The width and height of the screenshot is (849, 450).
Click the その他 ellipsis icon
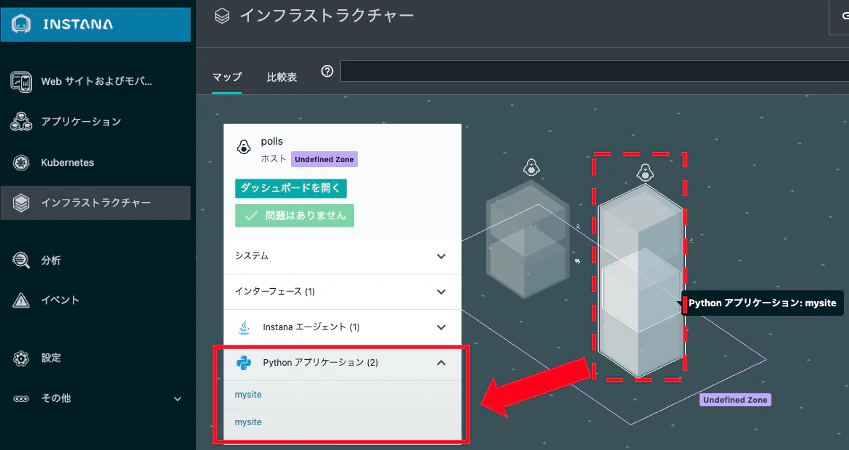point(21,399)
